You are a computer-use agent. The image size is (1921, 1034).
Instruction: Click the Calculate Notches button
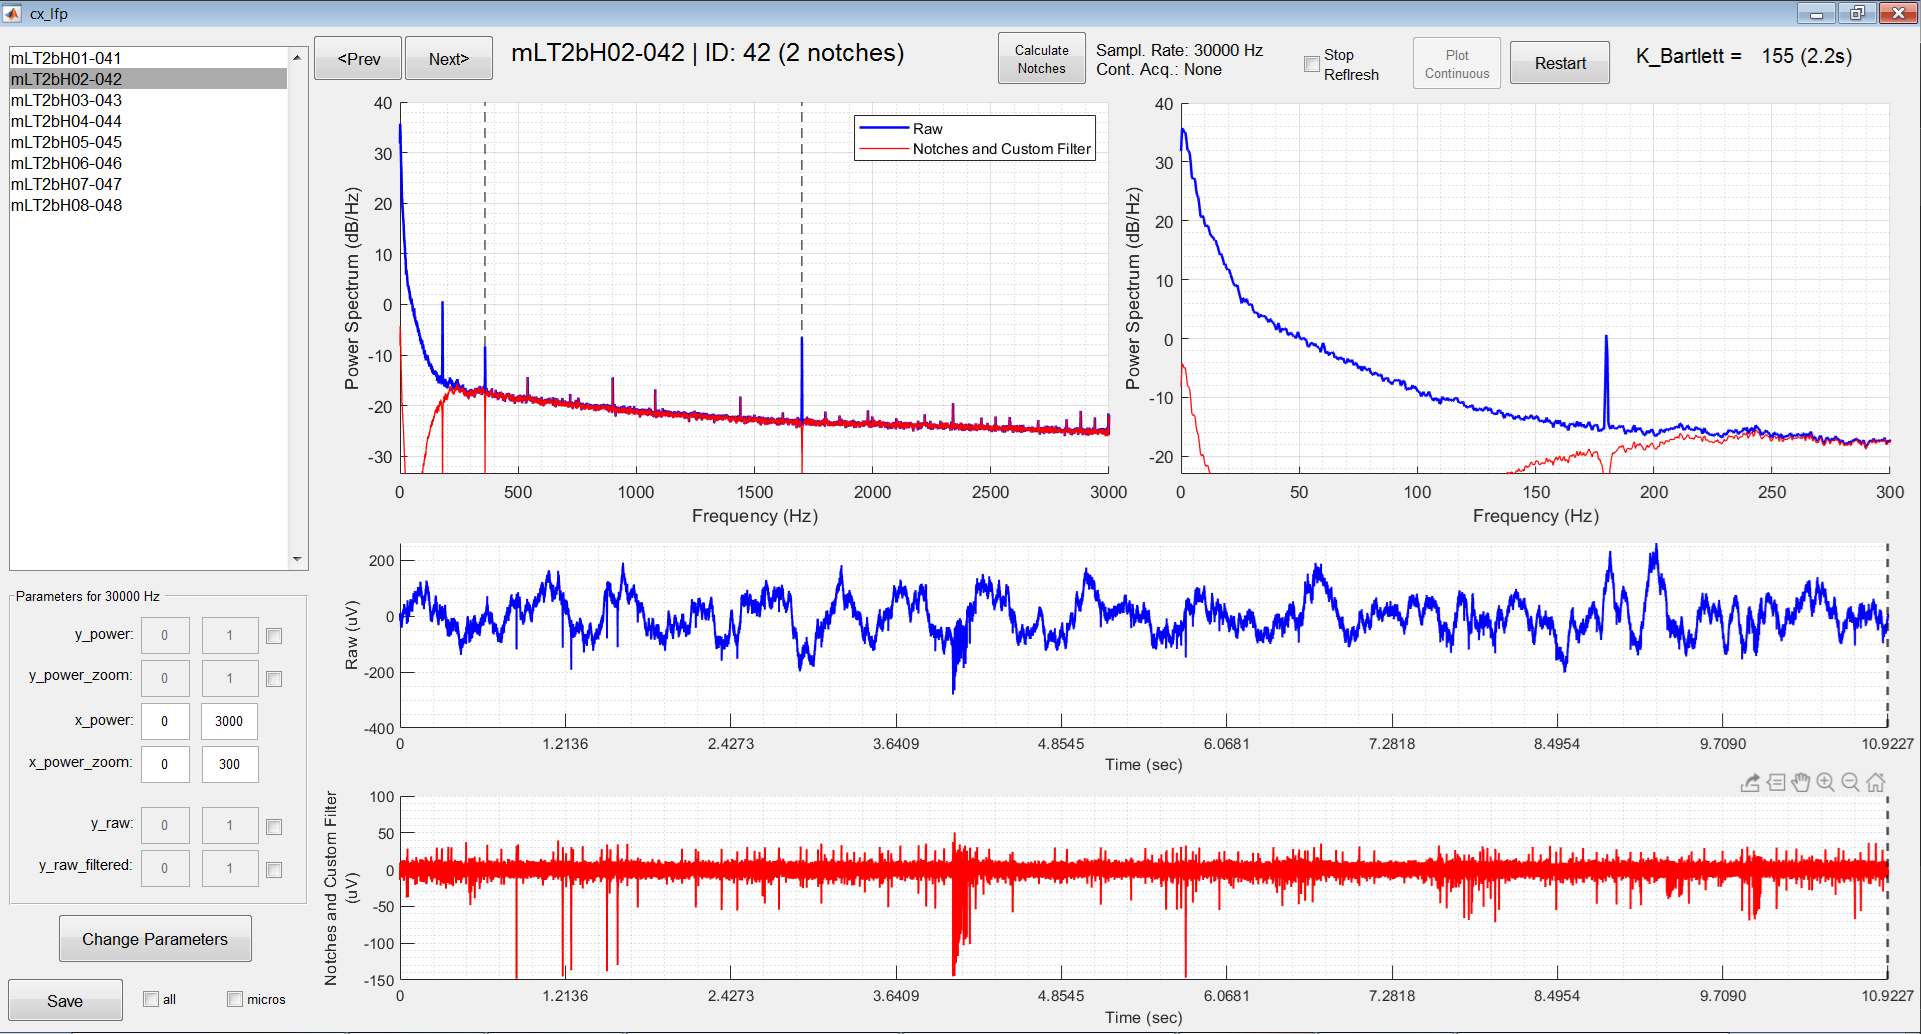click(x=1042, y=59)
